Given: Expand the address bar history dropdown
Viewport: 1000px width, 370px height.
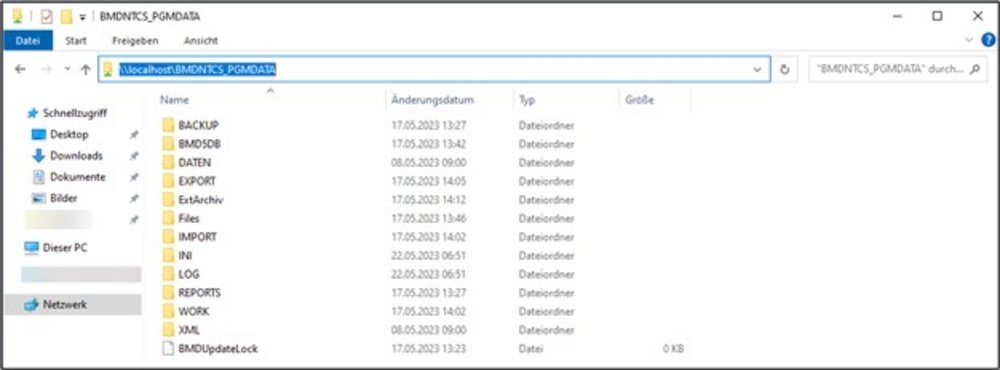Looking at the screenshot, I should point(757,70).
